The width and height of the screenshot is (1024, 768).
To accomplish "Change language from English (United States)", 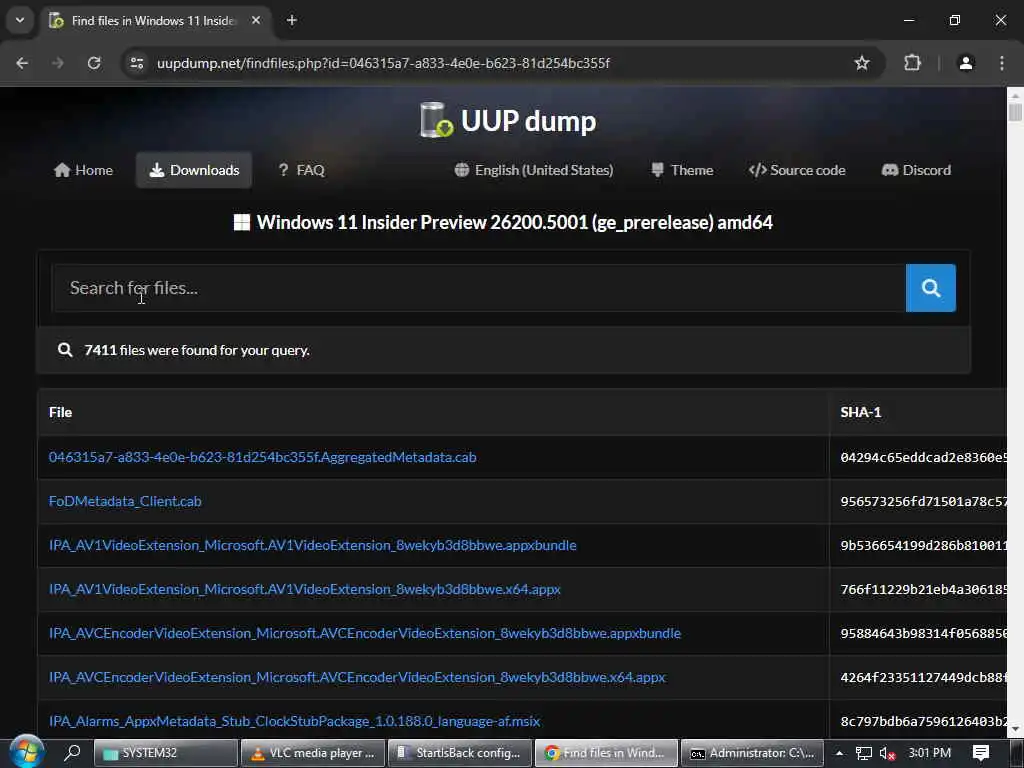I will pos(534,170).
